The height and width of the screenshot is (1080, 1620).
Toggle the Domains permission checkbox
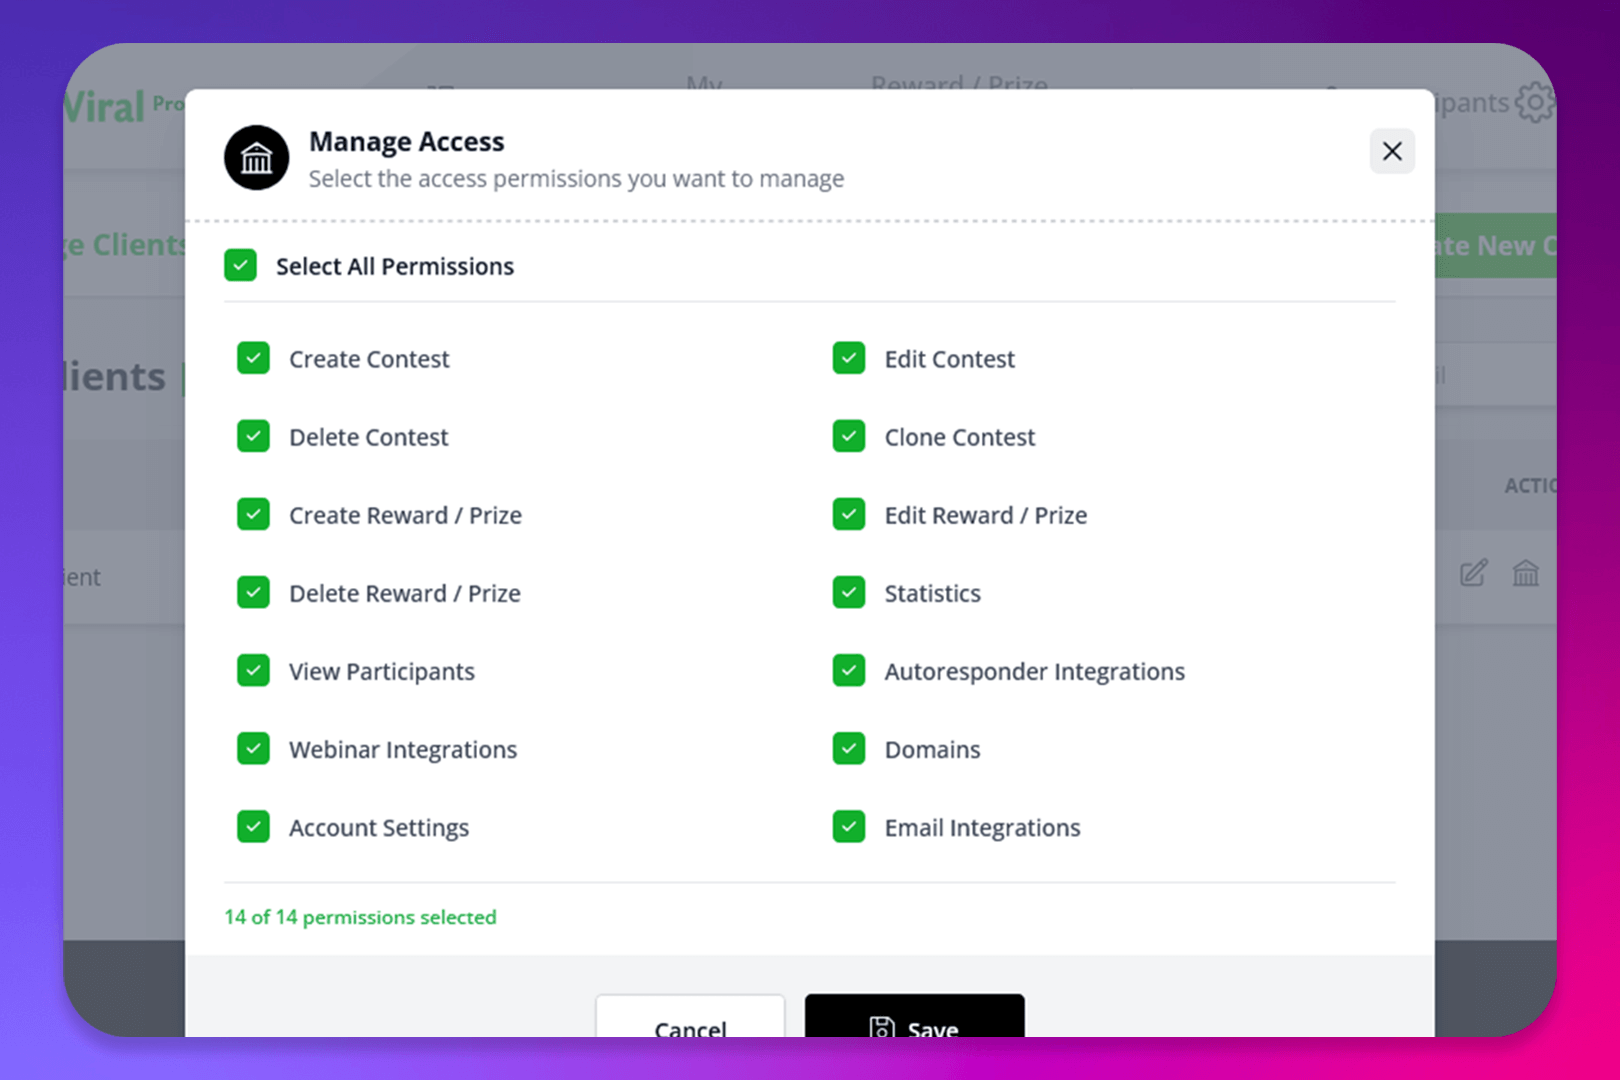(849, 748)
